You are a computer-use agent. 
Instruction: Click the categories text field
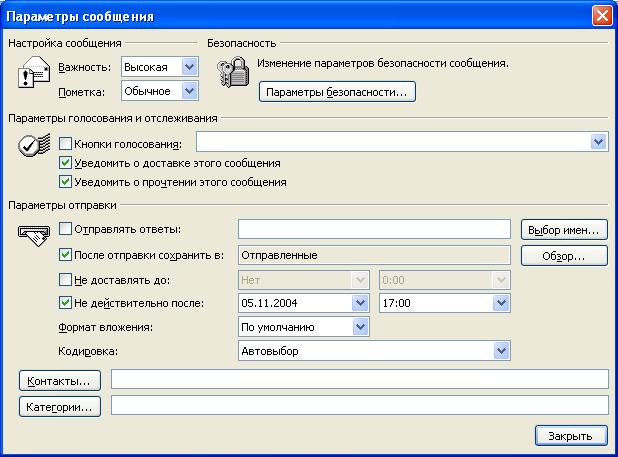360,405
